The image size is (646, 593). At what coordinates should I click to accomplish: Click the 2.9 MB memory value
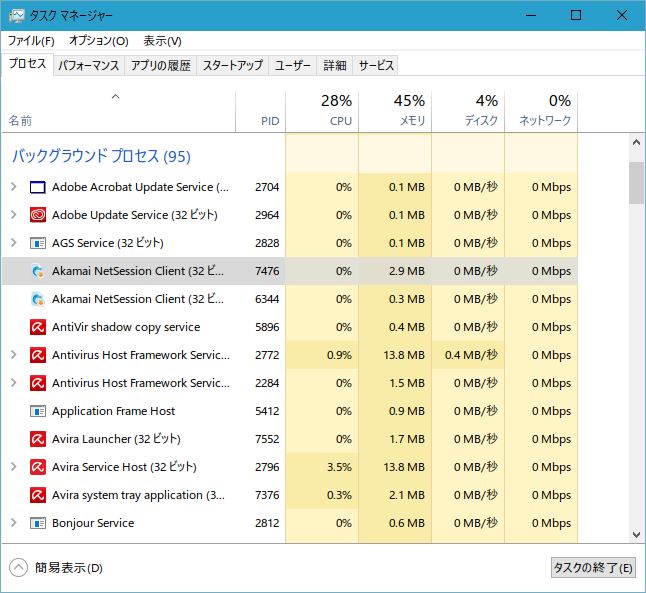(x=407, y=271)
